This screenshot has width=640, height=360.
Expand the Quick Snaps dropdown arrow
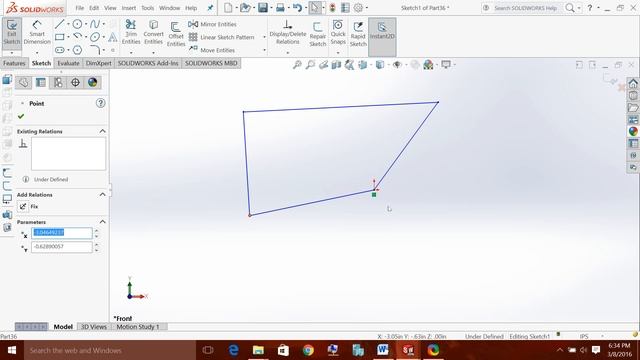point(338,53)
